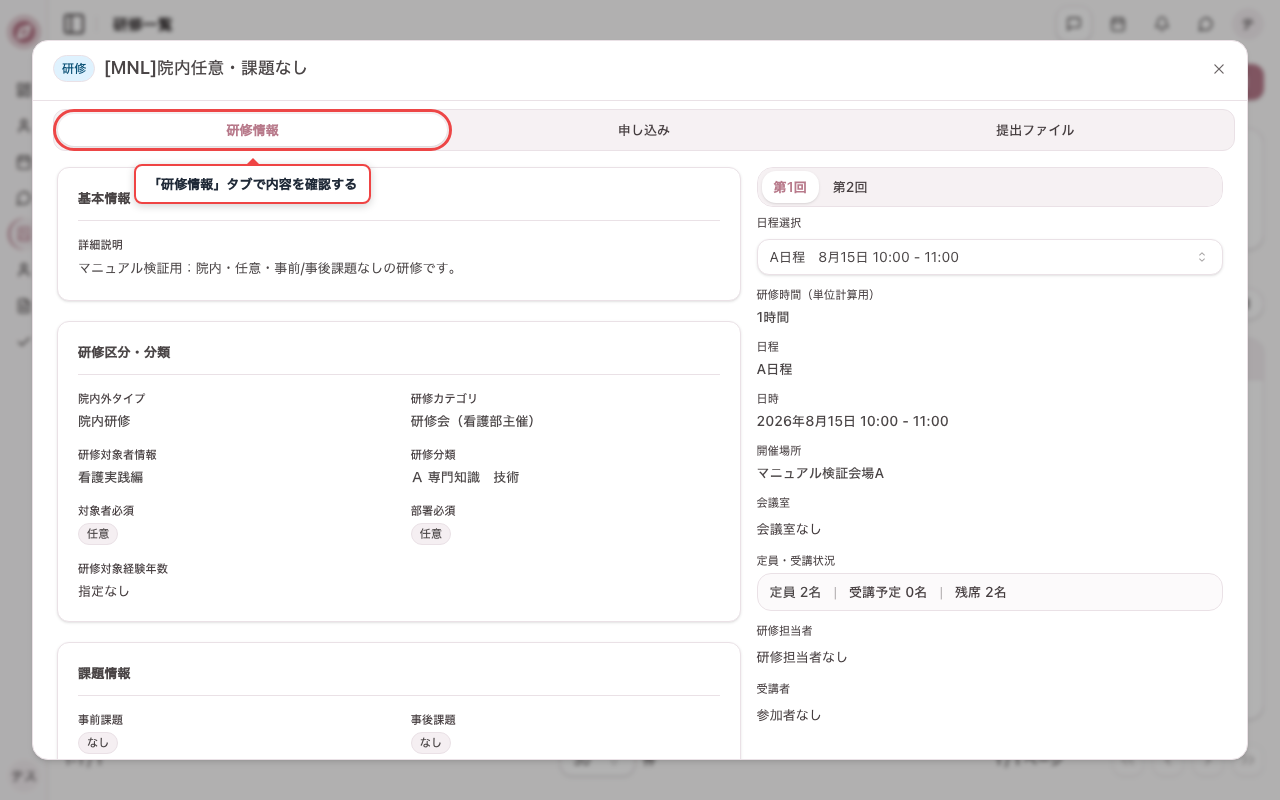Screen dimensions: 1280x800
Task: Click the venue マニュアル検証会場A
Action: click(821, 473)
